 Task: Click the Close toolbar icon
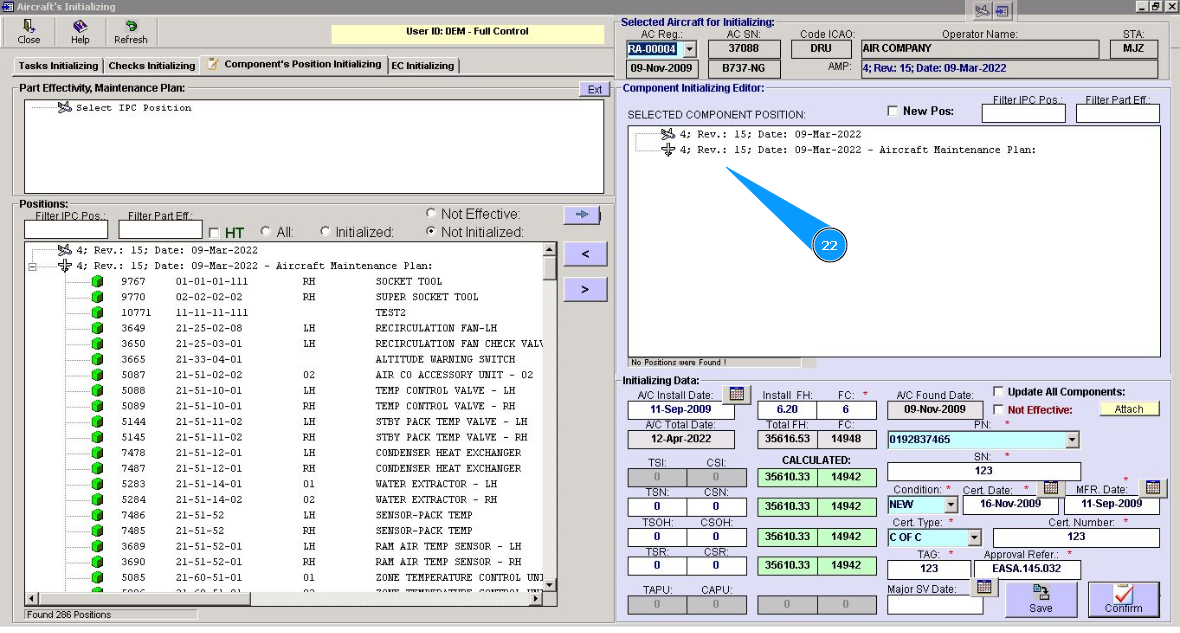point(29,27)
